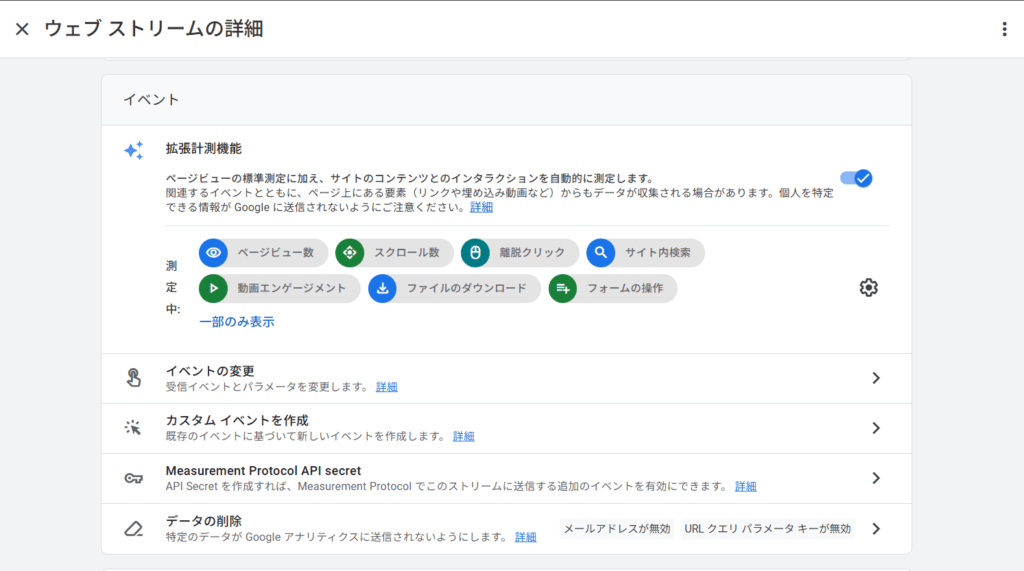Expand the カスタム イベントを作成 row chevron
The image size is (1024, 571).
876,428
